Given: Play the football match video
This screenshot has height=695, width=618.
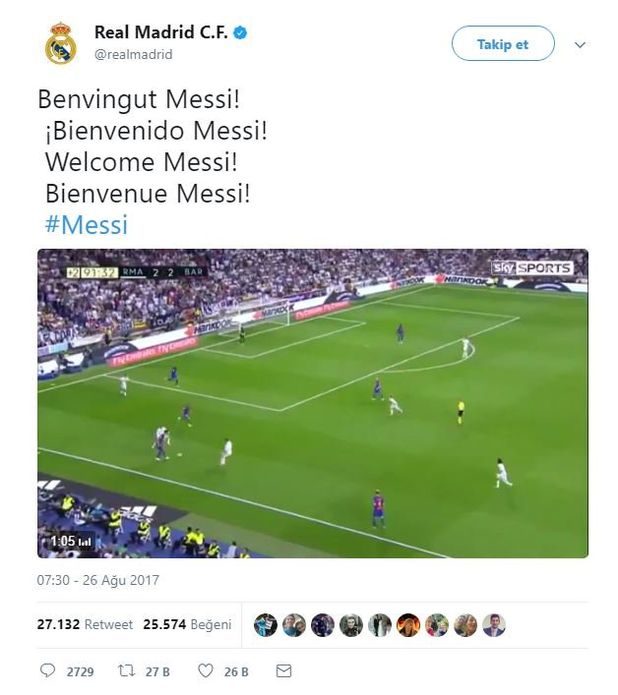Looking at the screenshot, I should (x=312, y=403).
